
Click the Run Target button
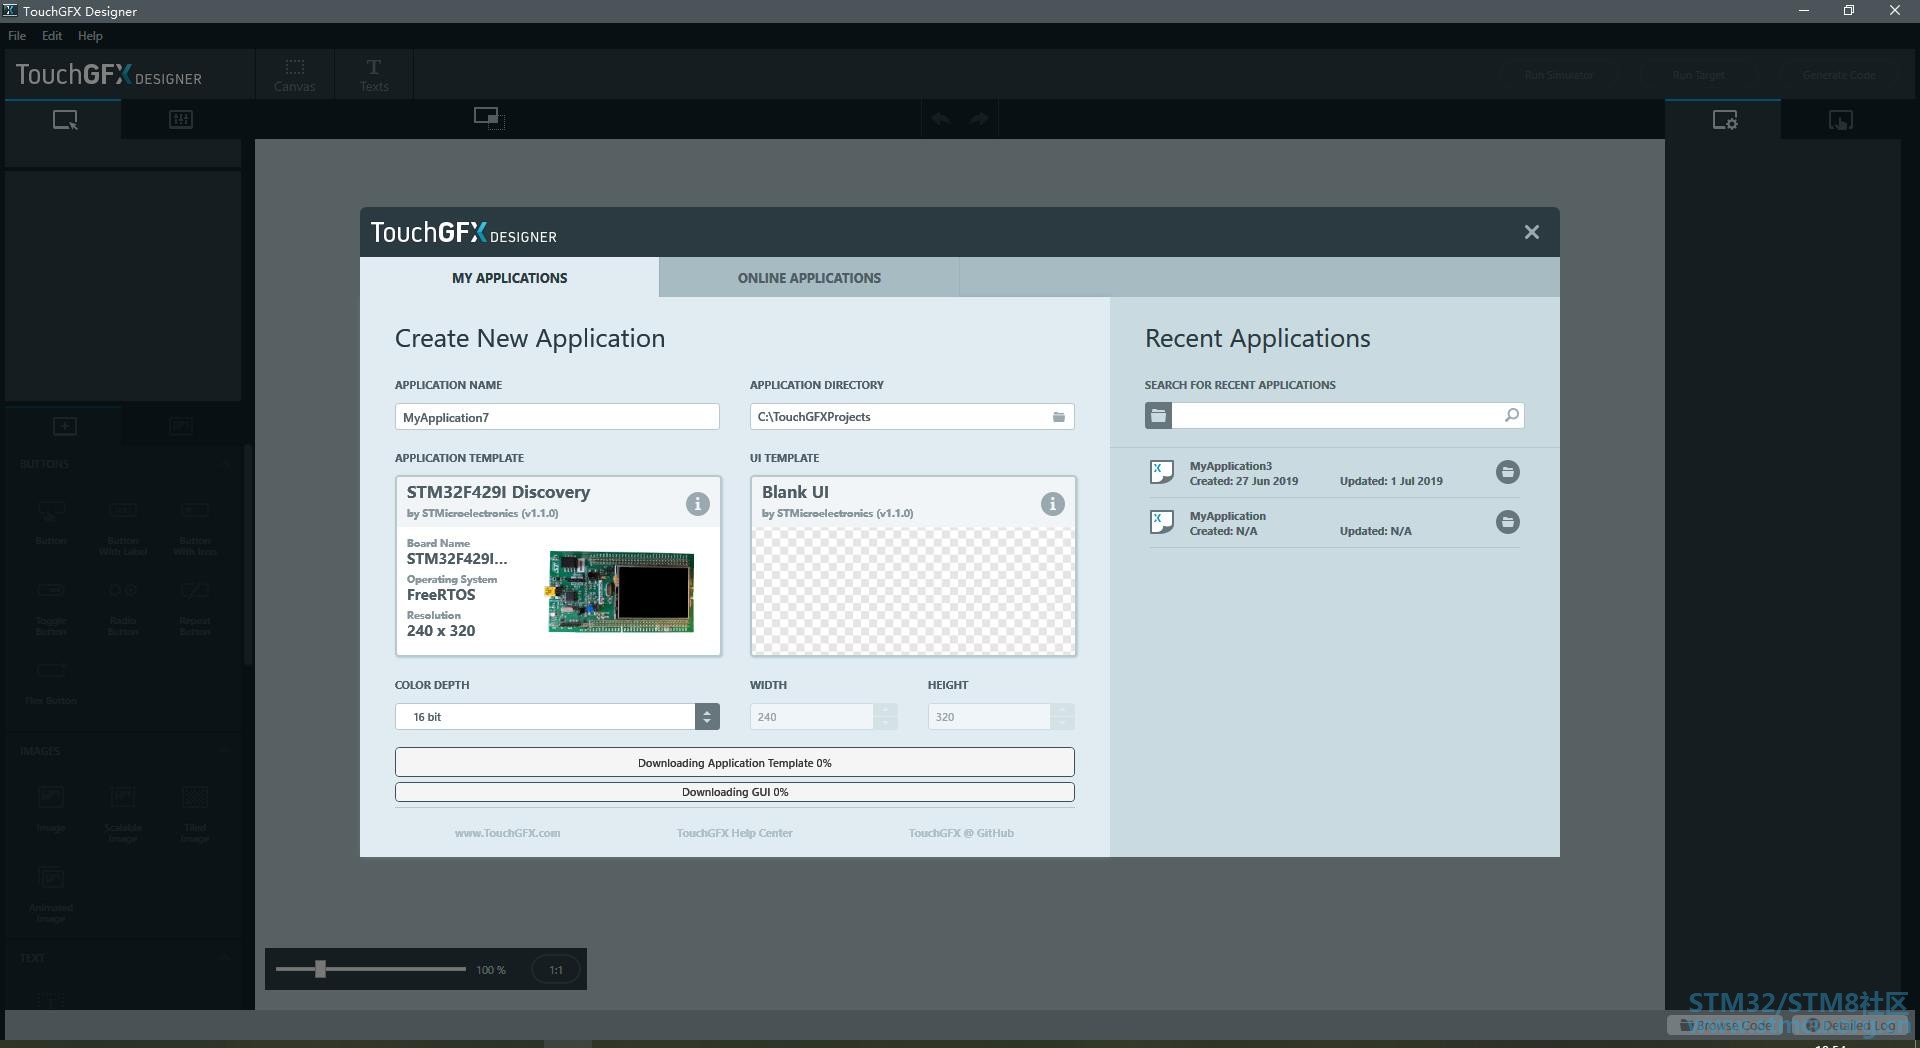(x=1698, y=75)
